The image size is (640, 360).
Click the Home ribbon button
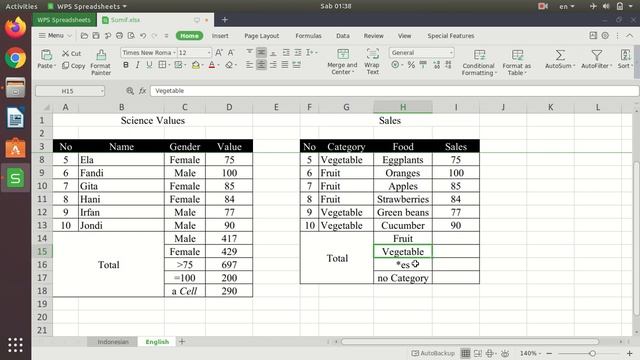tap(189, 36)
